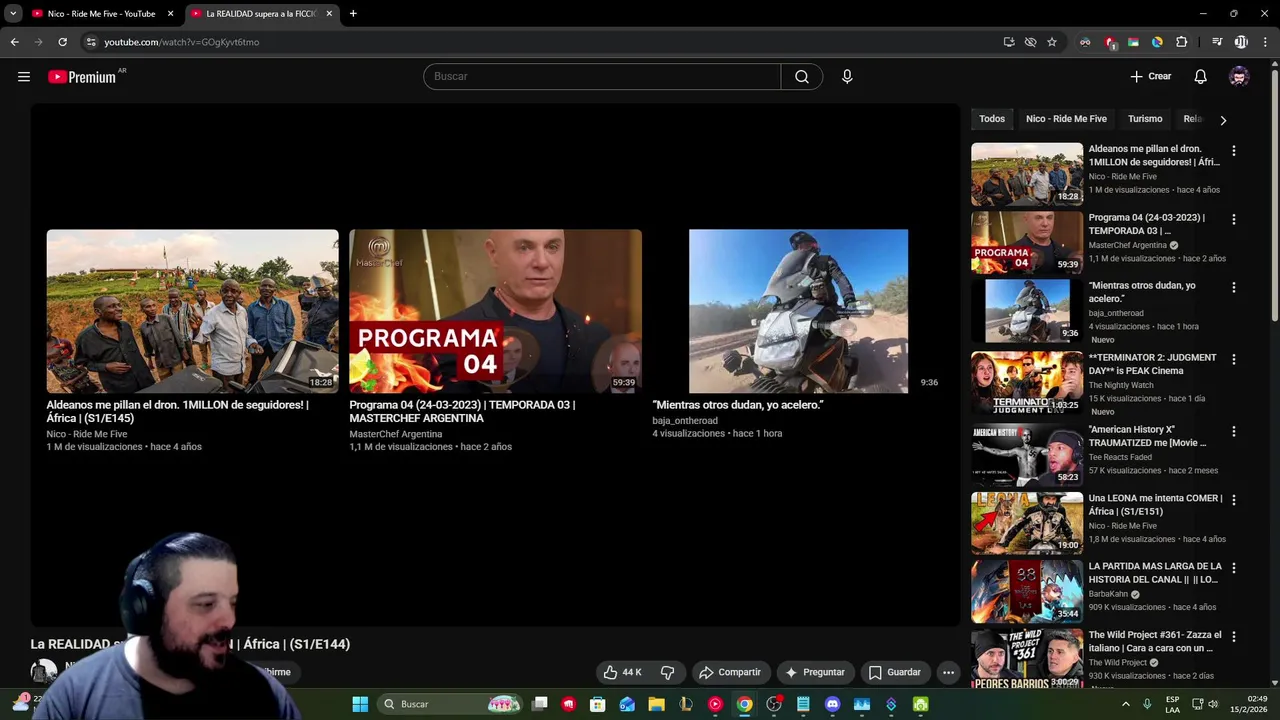Show more filter chips with right arrow
Image resolution: width=1280 pixels, height=720 pixels.
tap(1223, 120)
